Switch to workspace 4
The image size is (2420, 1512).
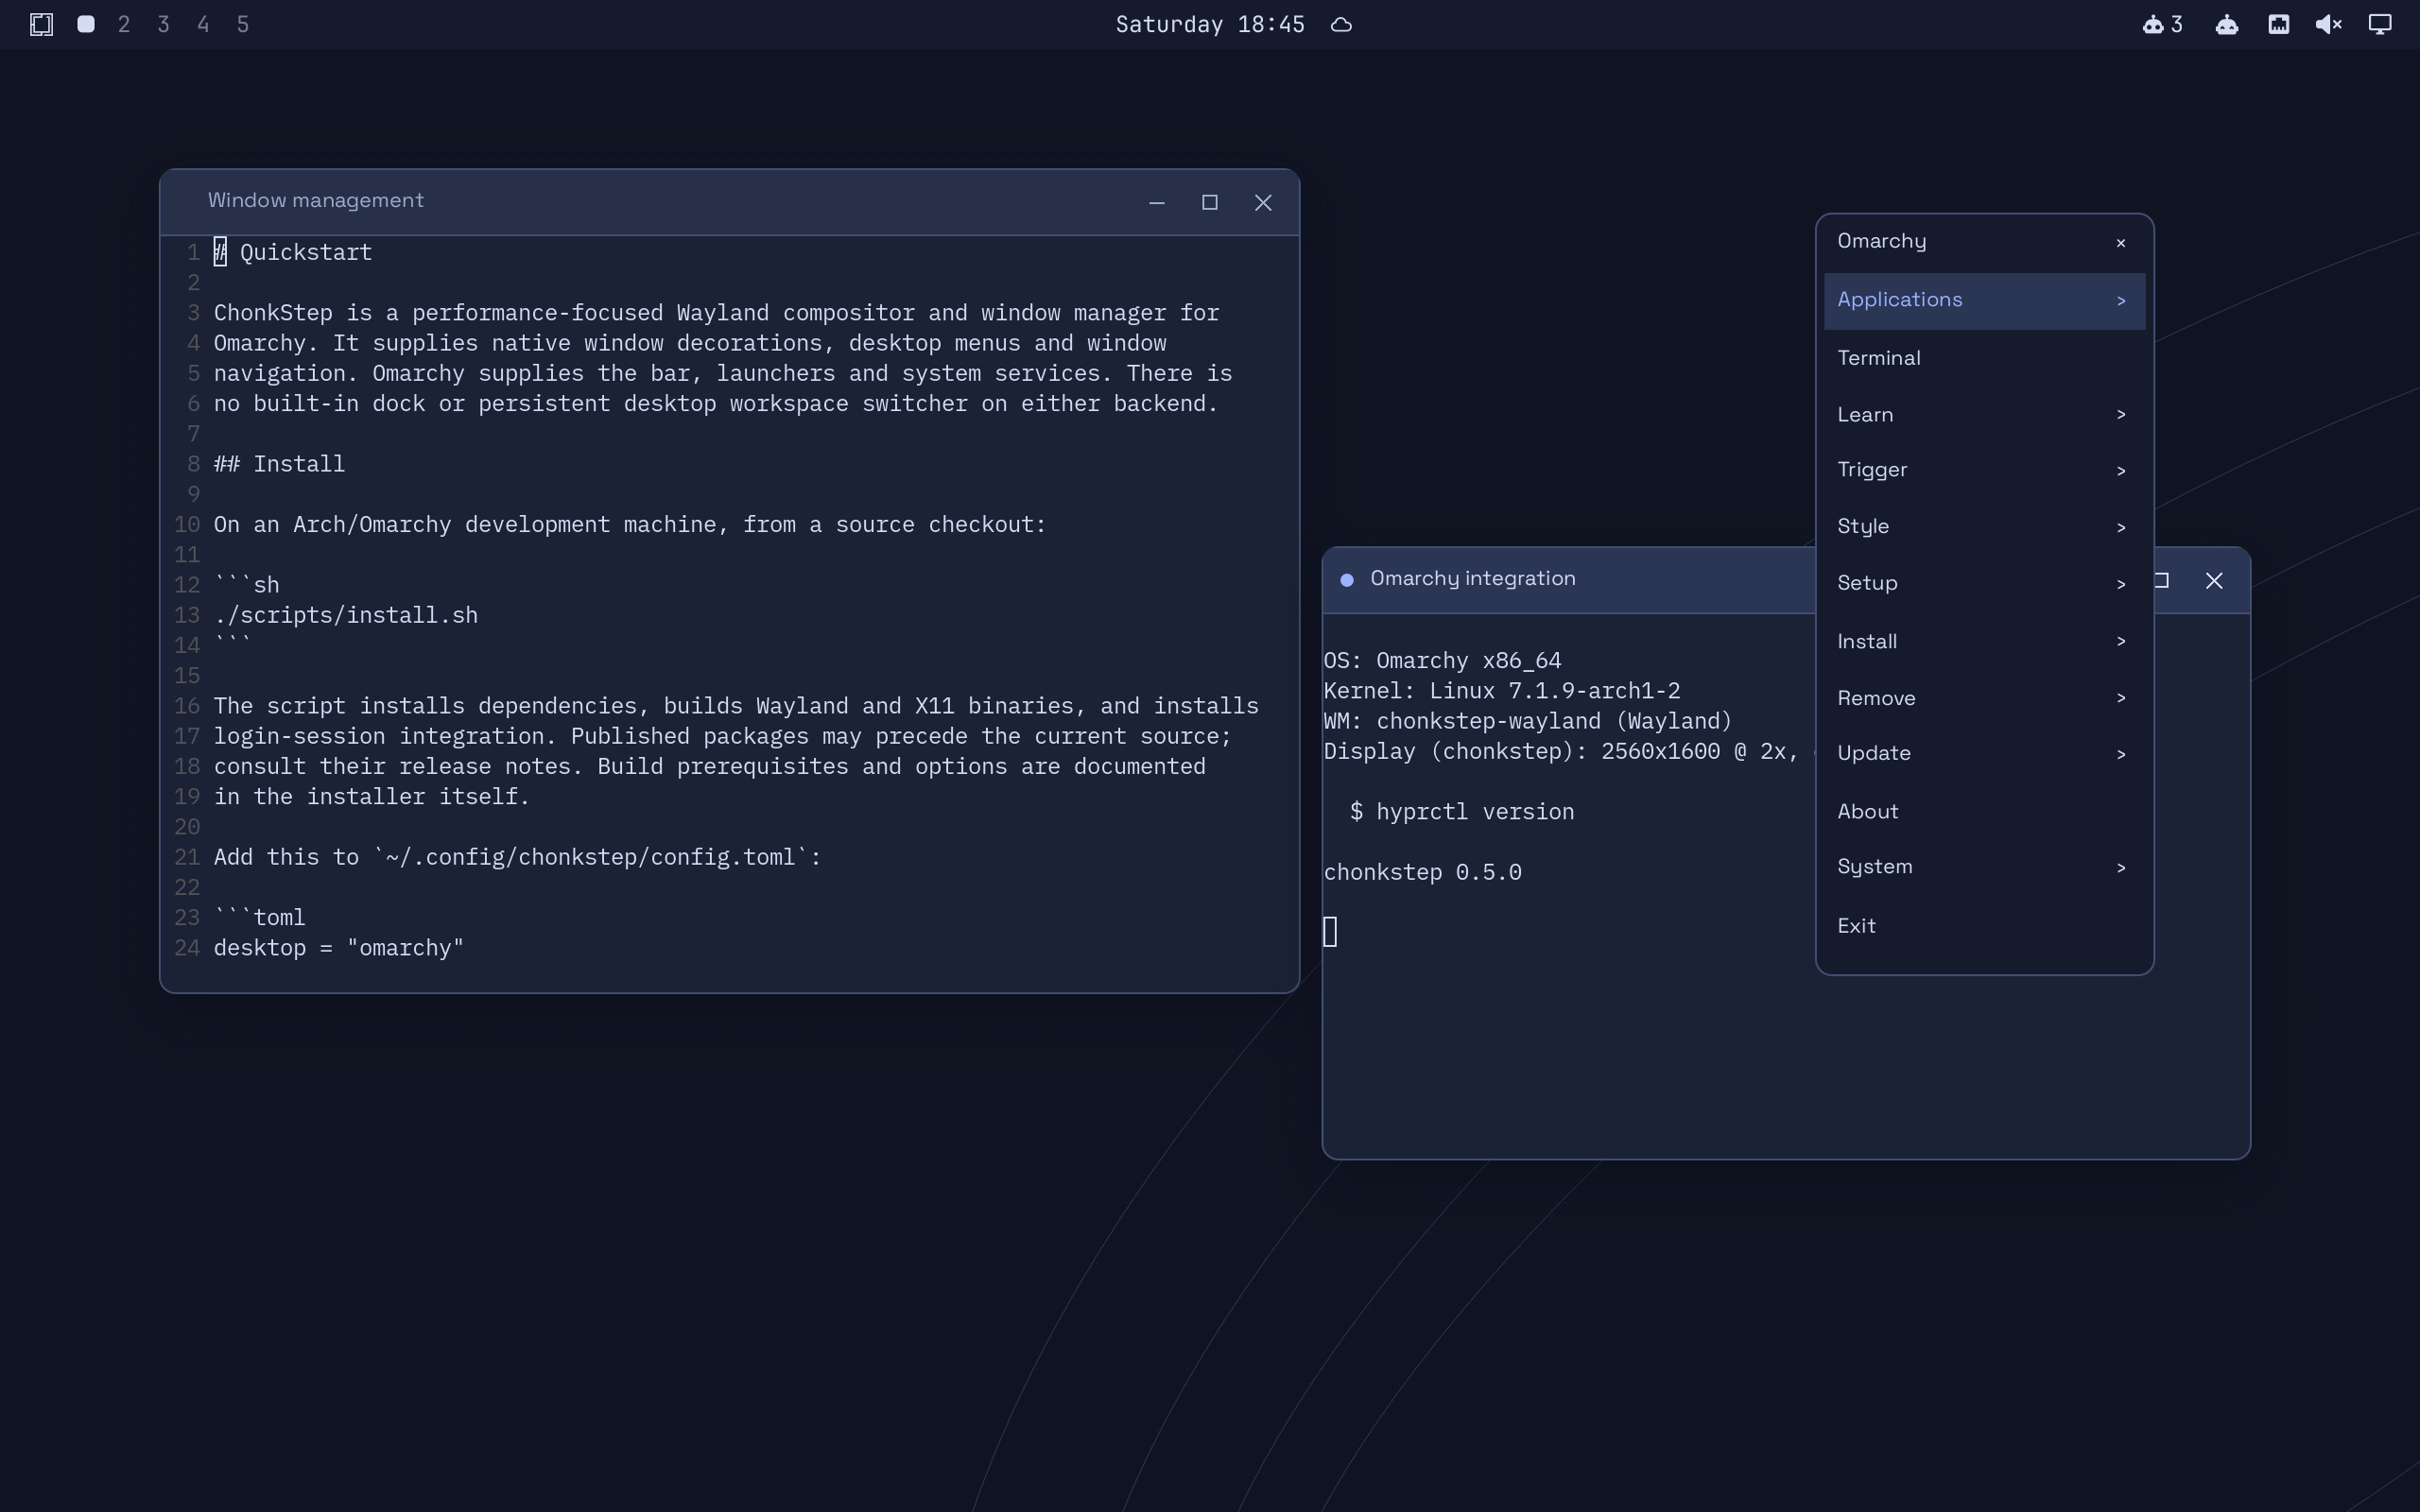[x=203, y=24]
